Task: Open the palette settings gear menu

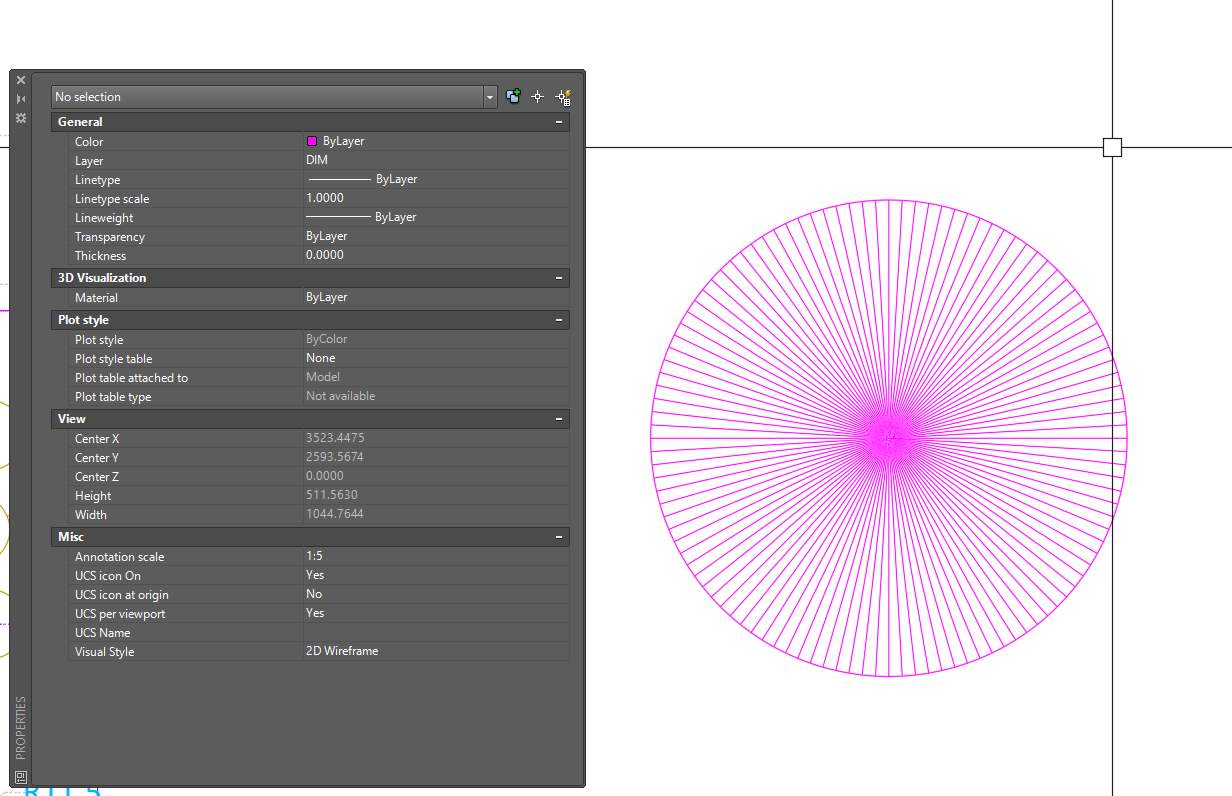Action: tap(20, 118)
